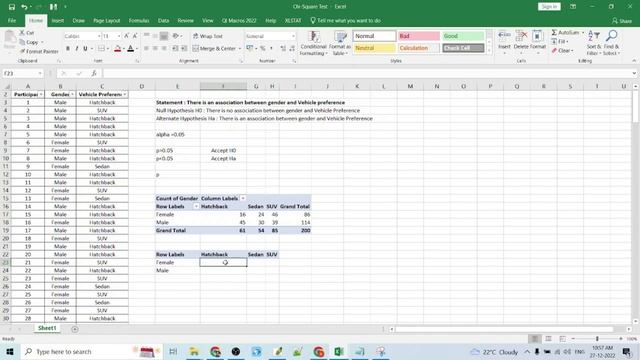Screen dimensions: 640x360
Task: Click the zoom slider handle
Action: [x=597, y=339]
